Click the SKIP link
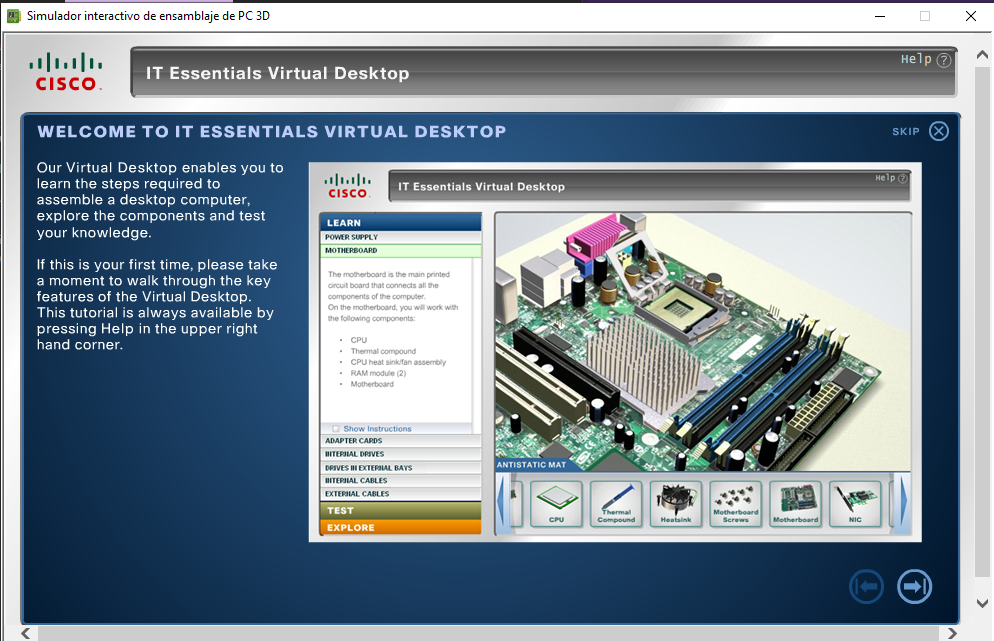 pyautogui.click(x=905, y=131)
